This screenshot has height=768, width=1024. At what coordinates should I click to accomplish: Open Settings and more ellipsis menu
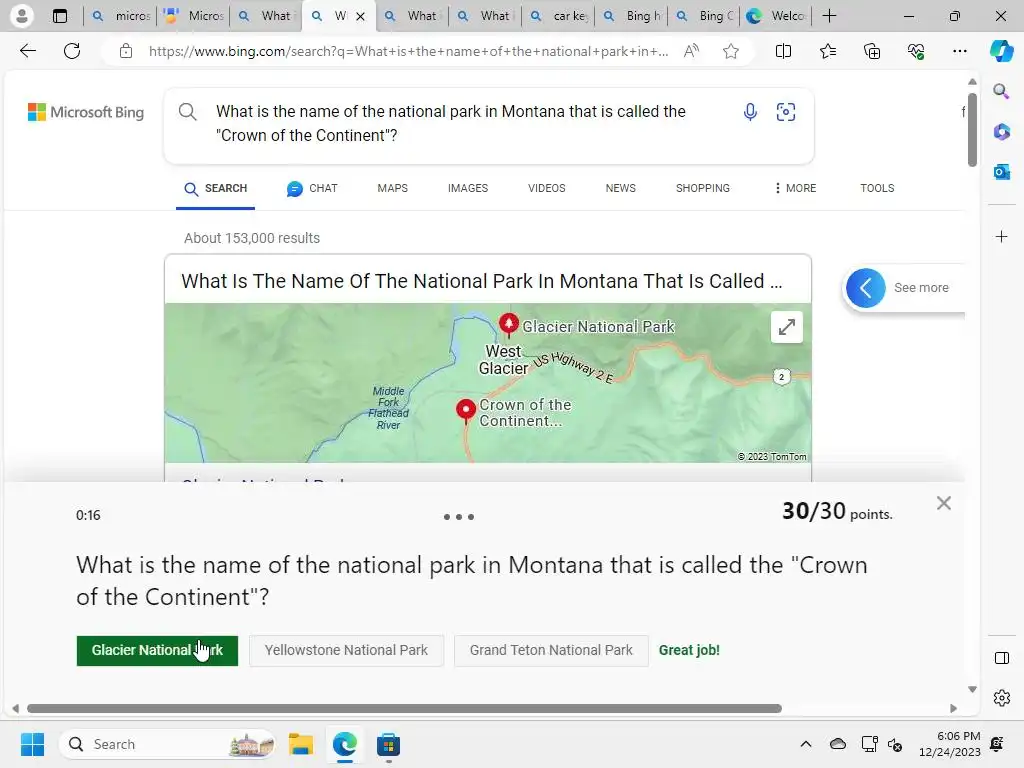tap(959, 51)
